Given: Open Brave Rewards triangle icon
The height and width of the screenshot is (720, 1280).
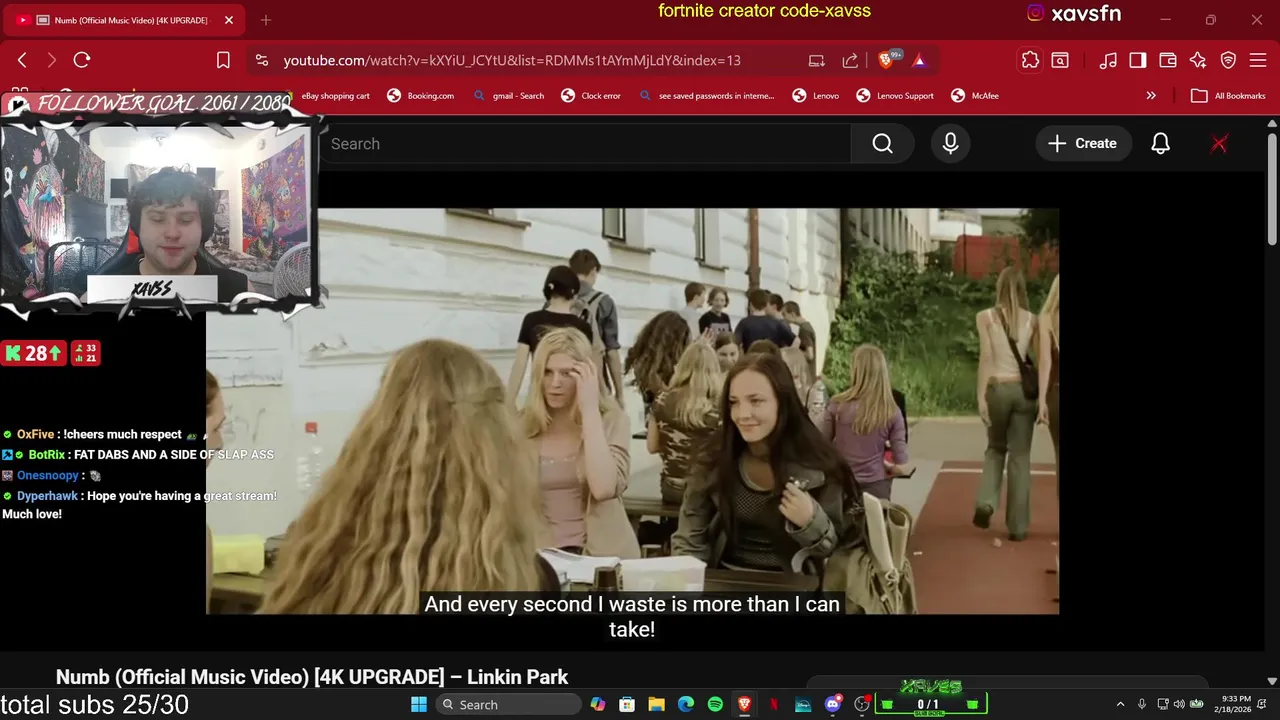Looking at the screenshot, I should (919, 60).
